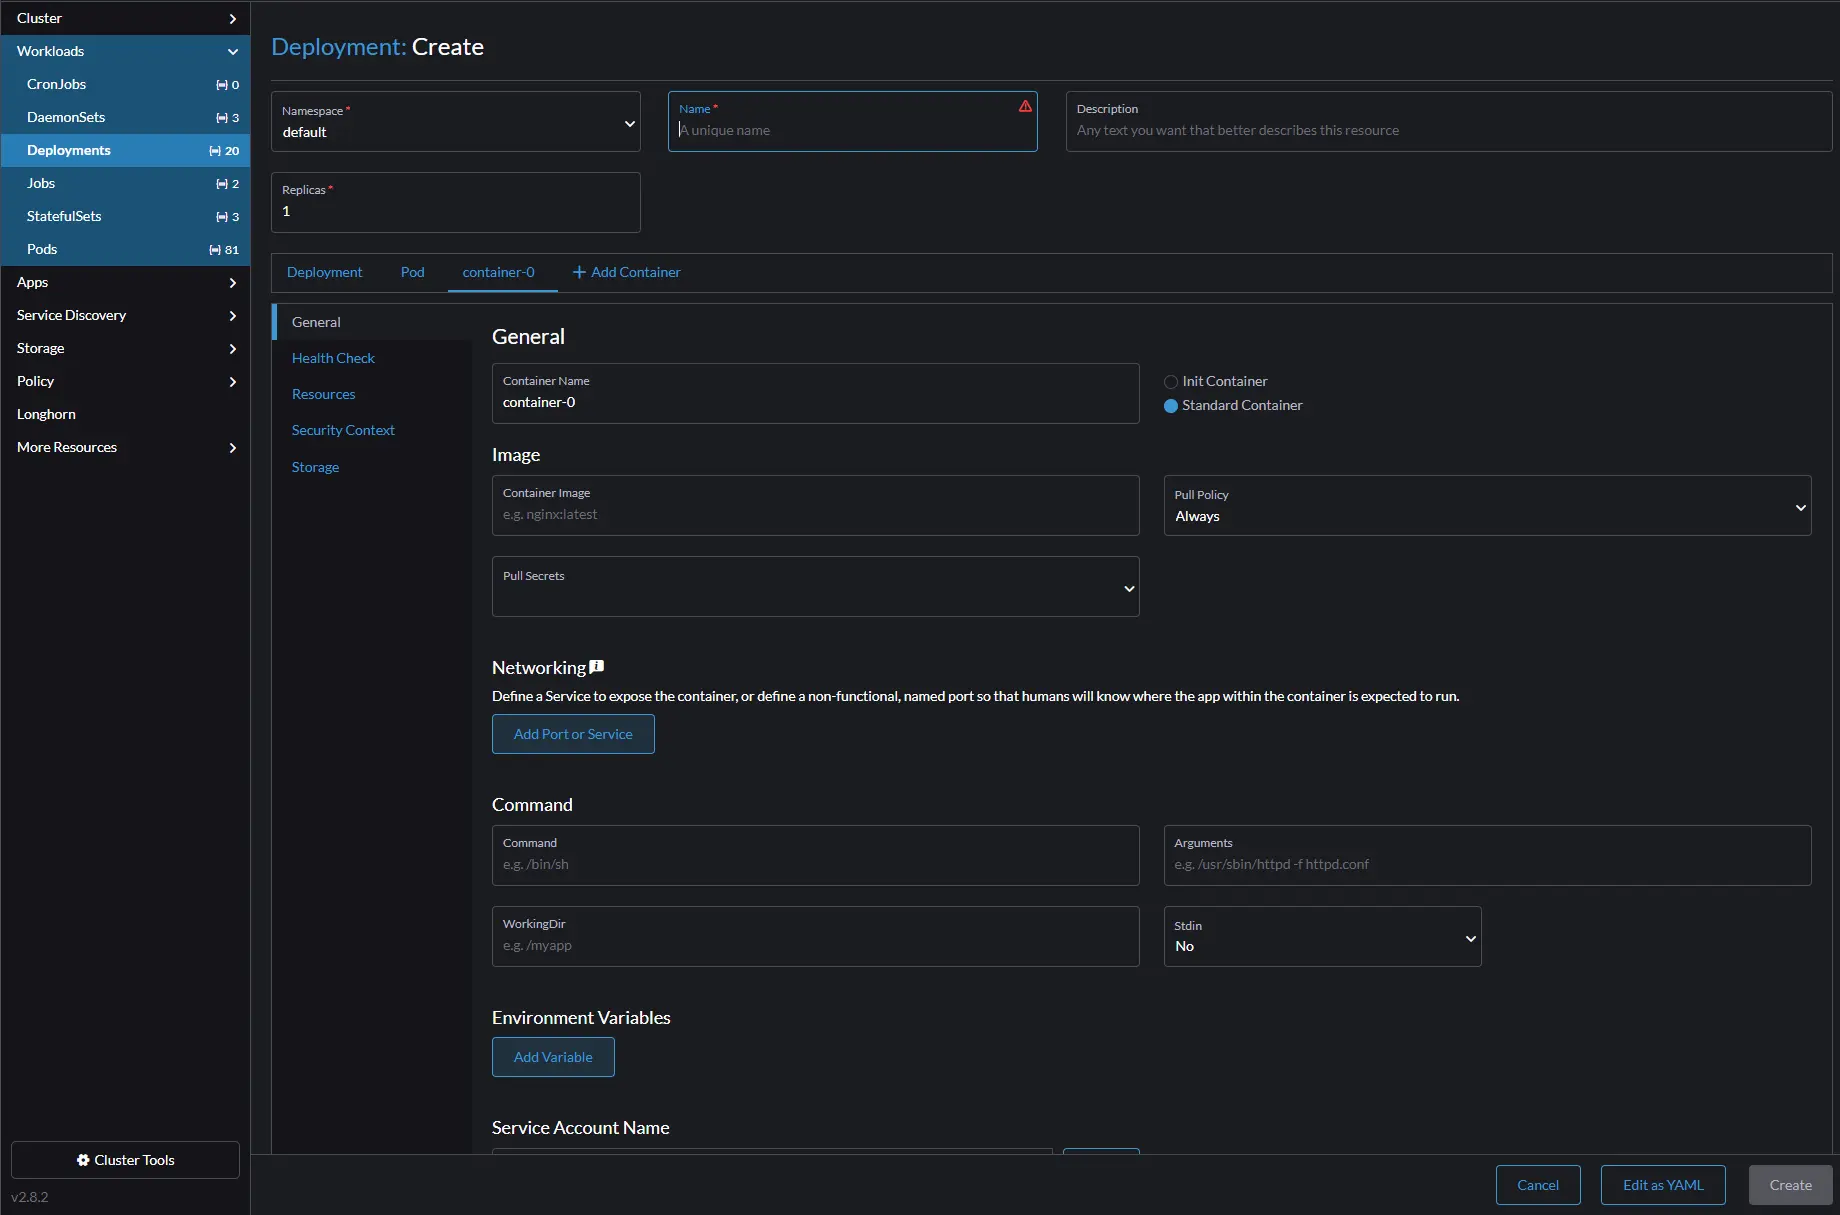Open the Pull Policy dropdown
Screen dimensions: 1840x1215
(1486, 506)
